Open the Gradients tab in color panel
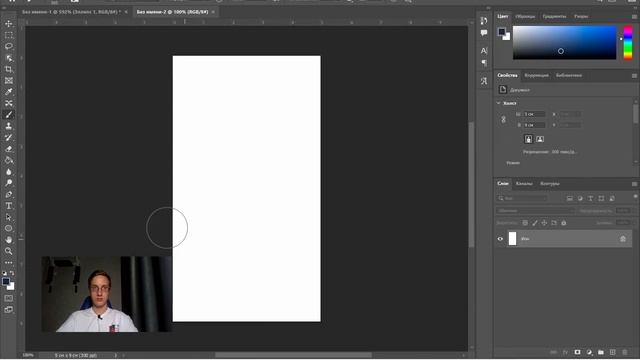640x360 pixels. pyautogui.click(x=554, y=16)
